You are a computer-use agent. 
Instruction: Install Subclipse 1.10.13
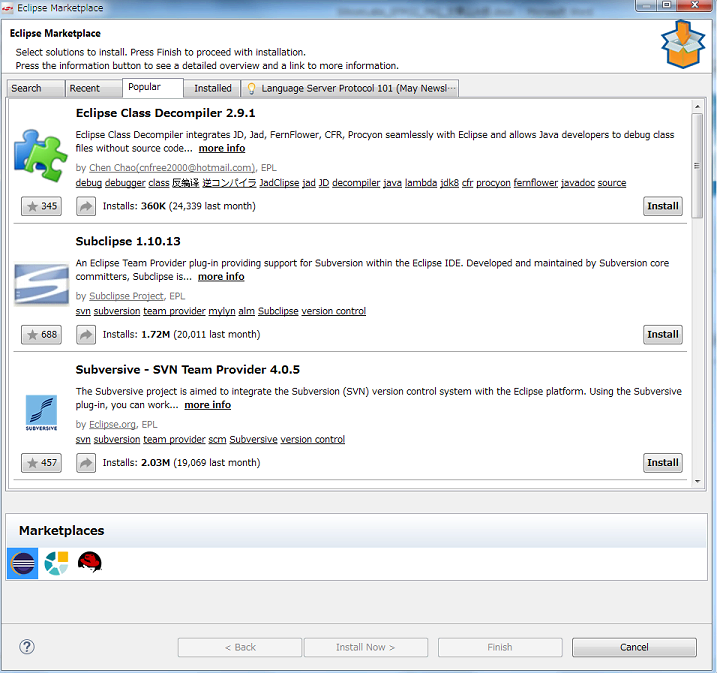click(663, 335)
